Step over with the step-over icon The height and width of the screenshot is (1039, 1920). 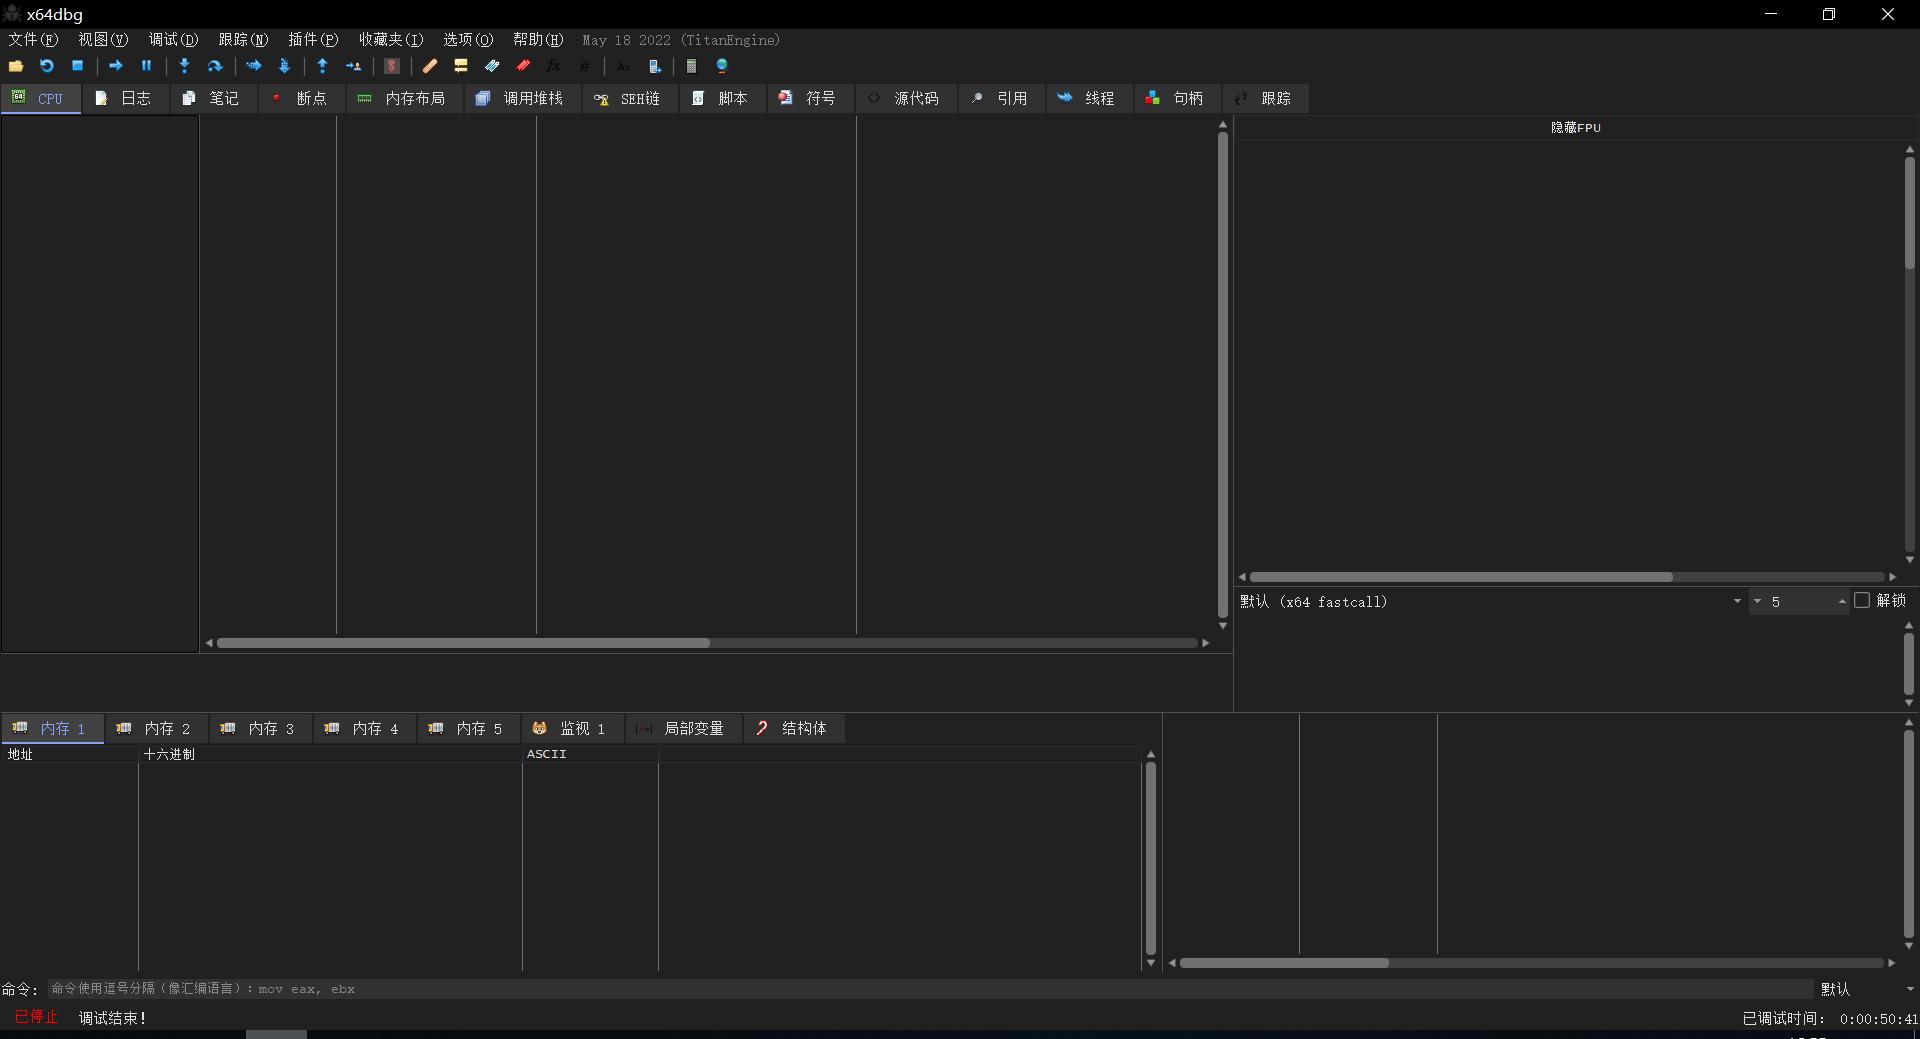click(215, 66)
